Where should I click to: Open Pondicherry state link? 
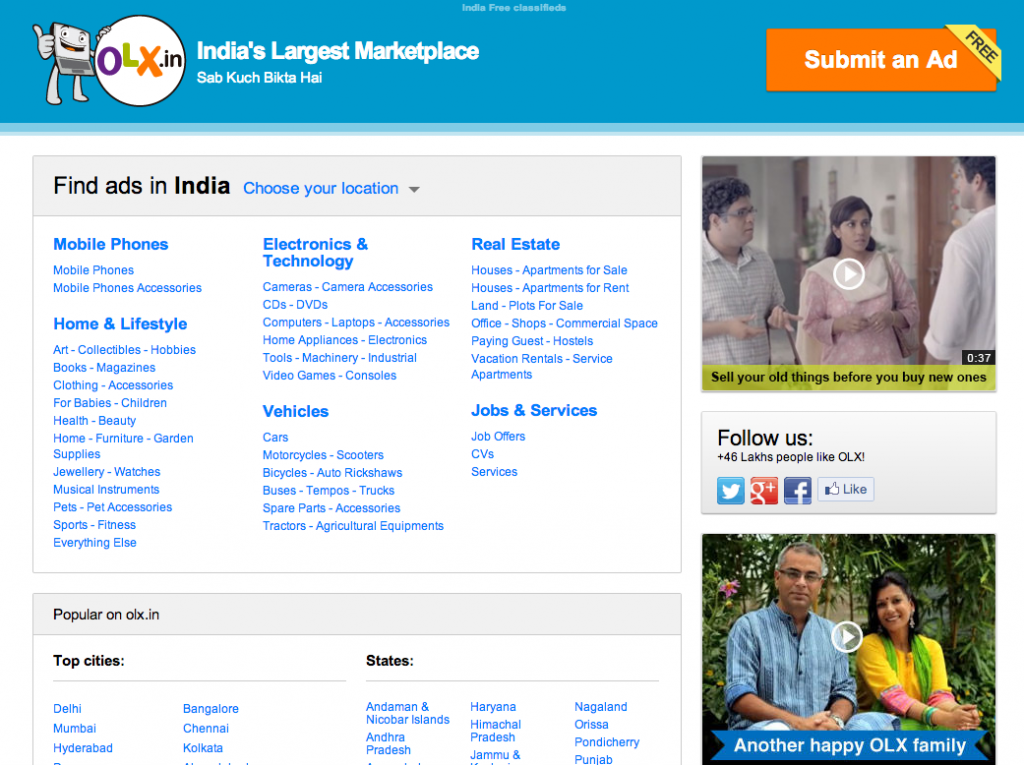pyautogui.click(x=607, y=742)
